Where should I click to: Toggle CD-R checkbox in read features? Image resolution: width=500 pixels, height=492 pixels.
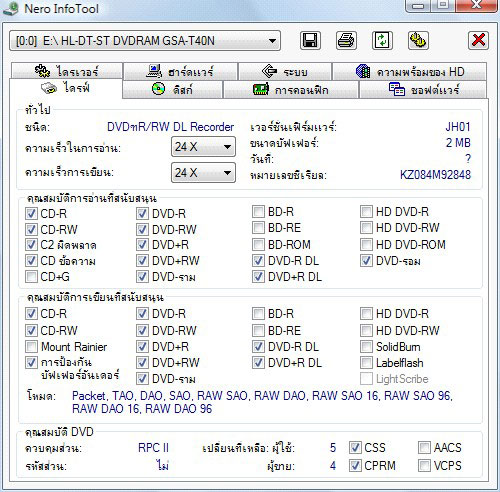tap(31, 213)
